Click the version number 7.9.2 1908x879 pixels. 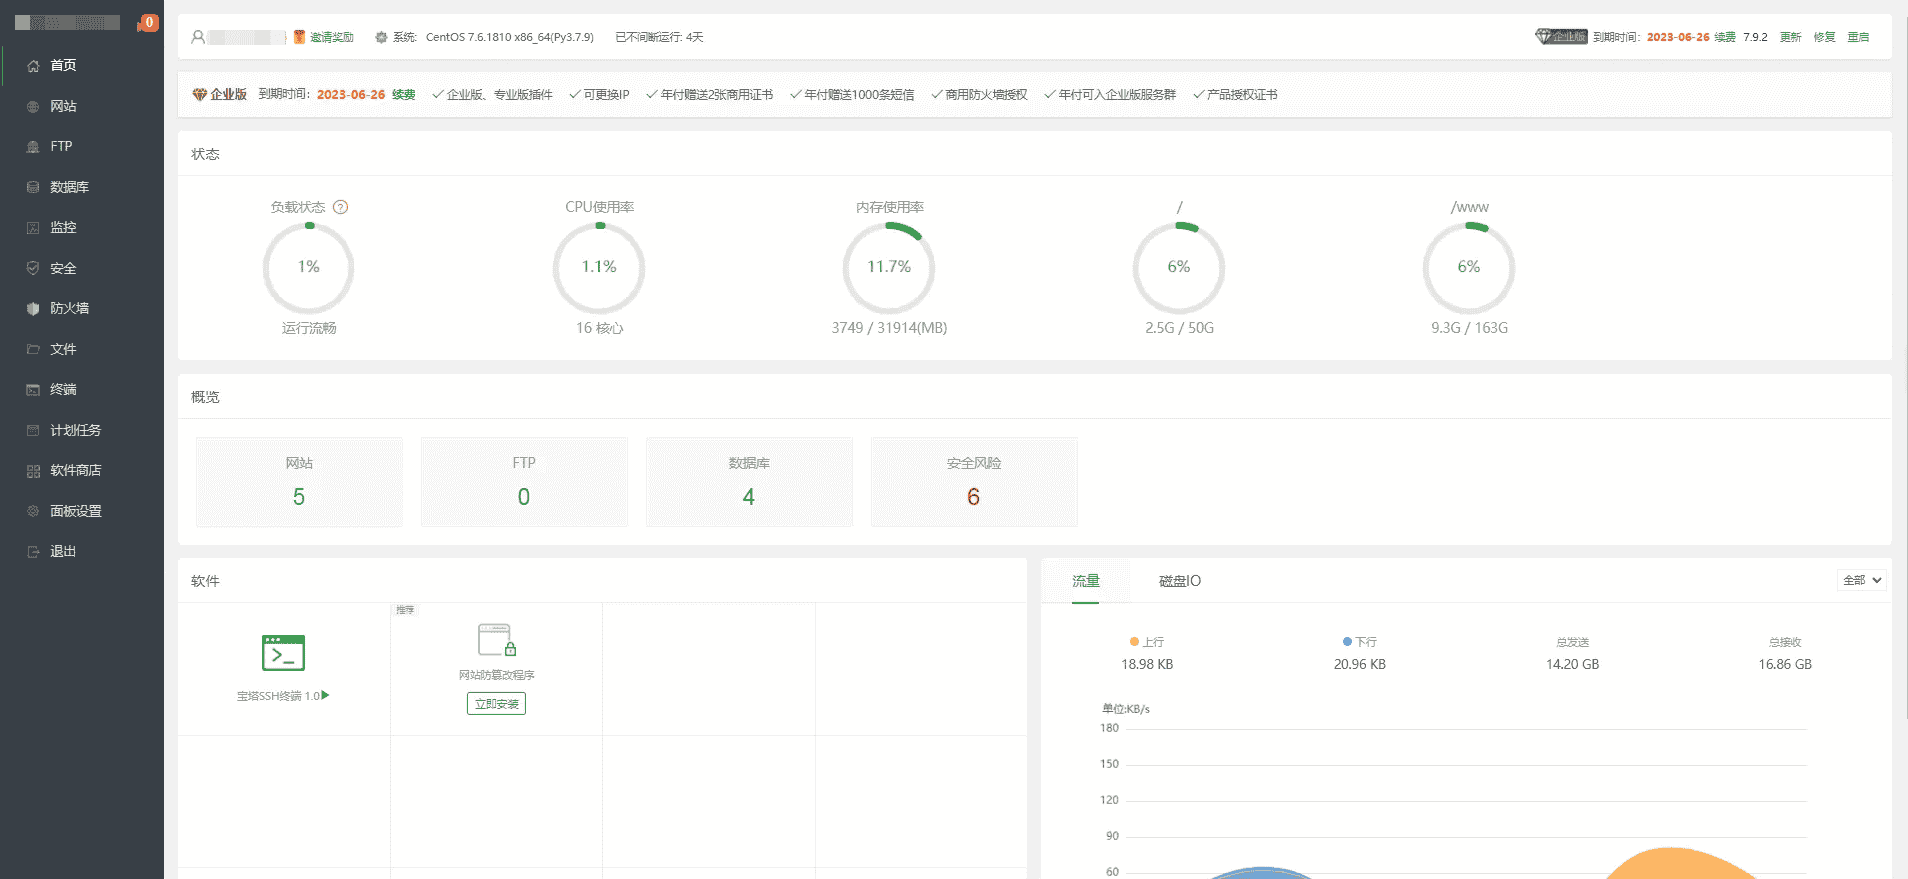coord(1755,37)
